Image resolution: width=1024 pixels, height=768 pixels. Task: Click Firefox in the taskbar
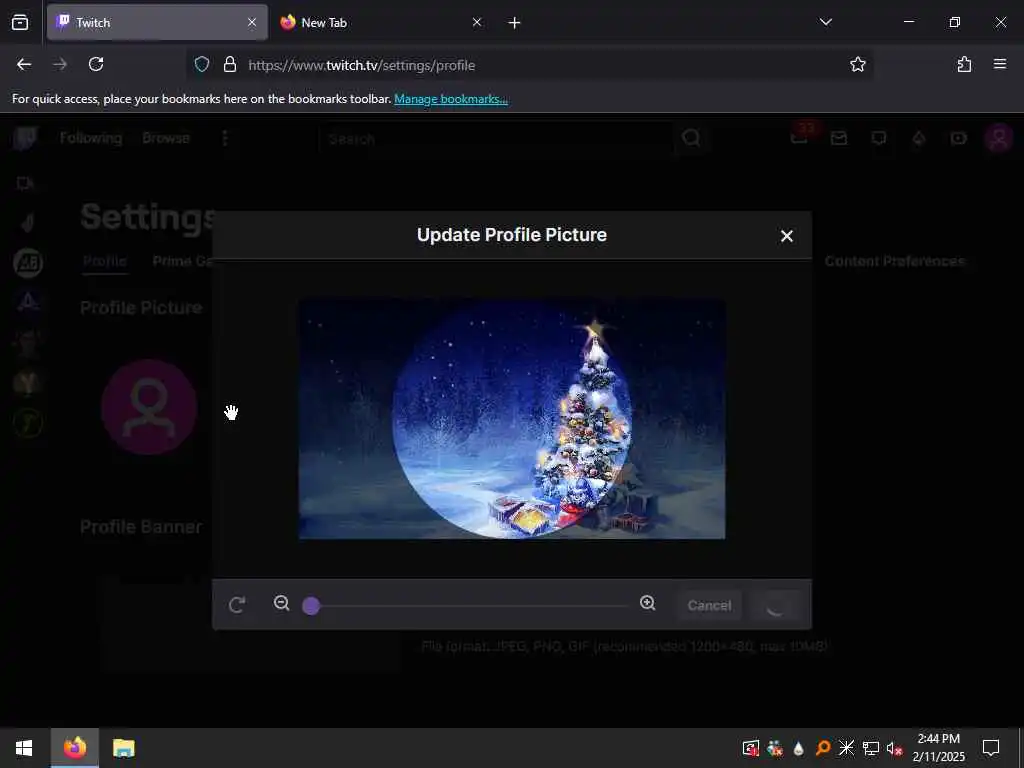tap(74, 748)
